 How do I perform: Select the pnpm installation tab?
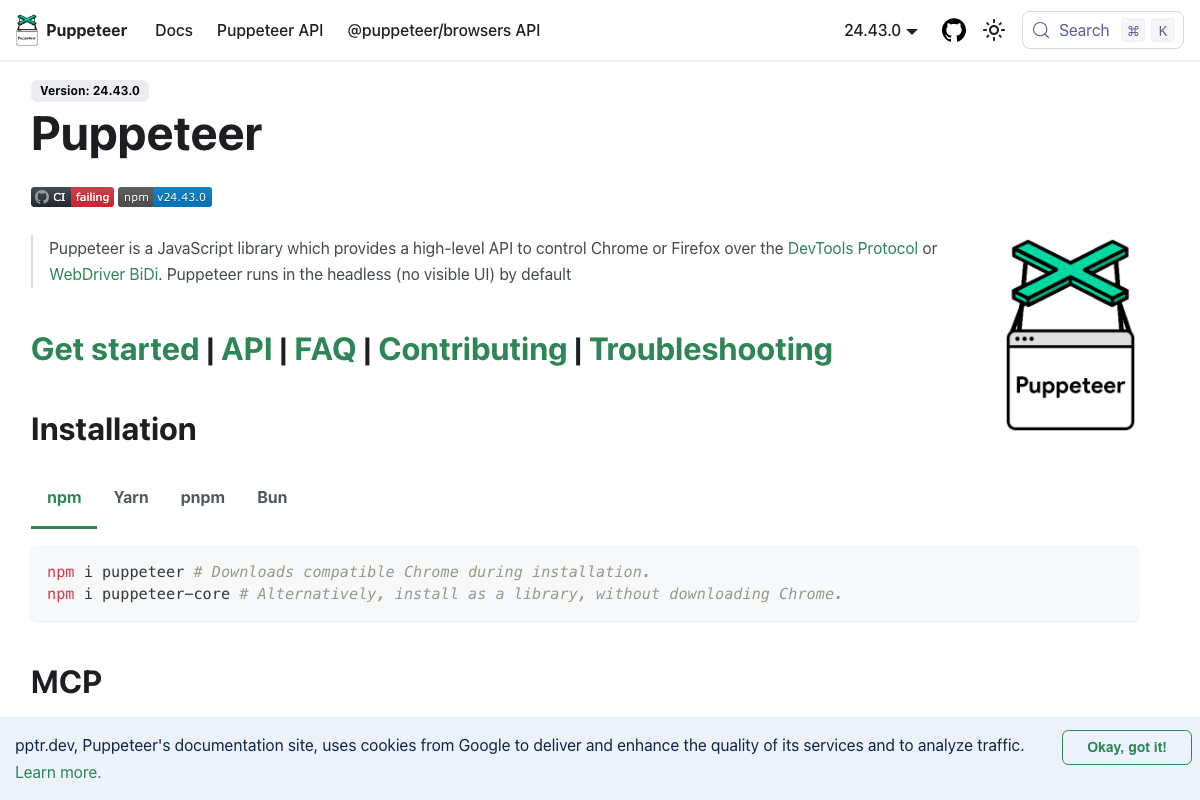pyautogui.click(x=203, y=497)
